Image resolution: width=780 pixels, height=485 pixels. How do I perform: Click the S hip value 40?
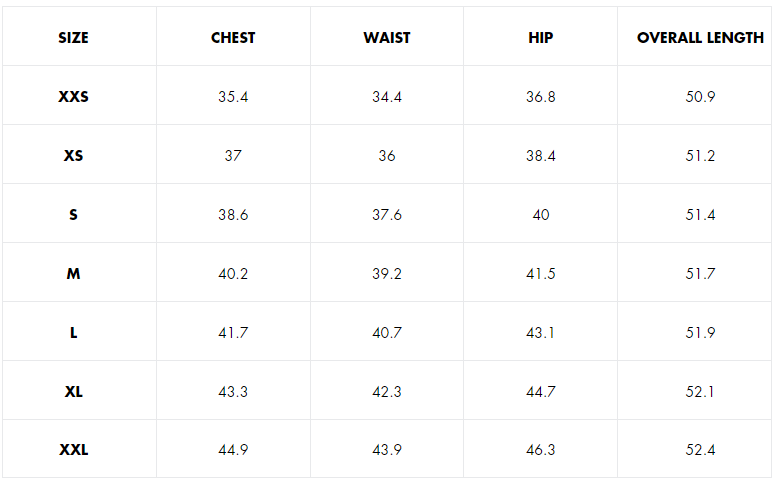click(541, 215)
